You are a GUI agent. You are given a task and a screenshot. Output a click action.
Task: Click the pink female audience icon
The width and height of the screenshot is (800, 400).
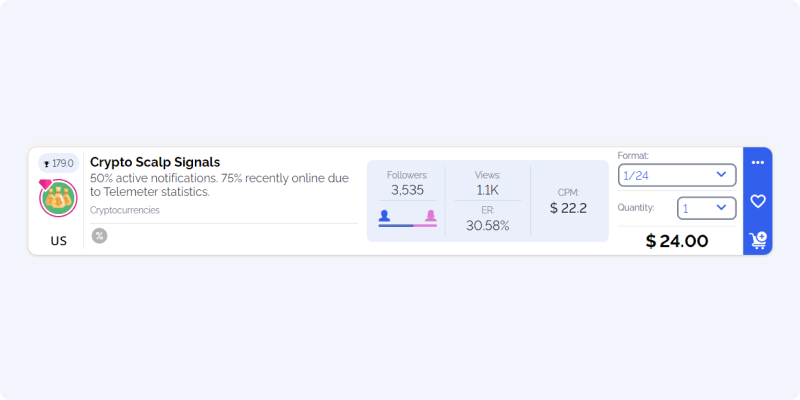(x=431, y=216)
